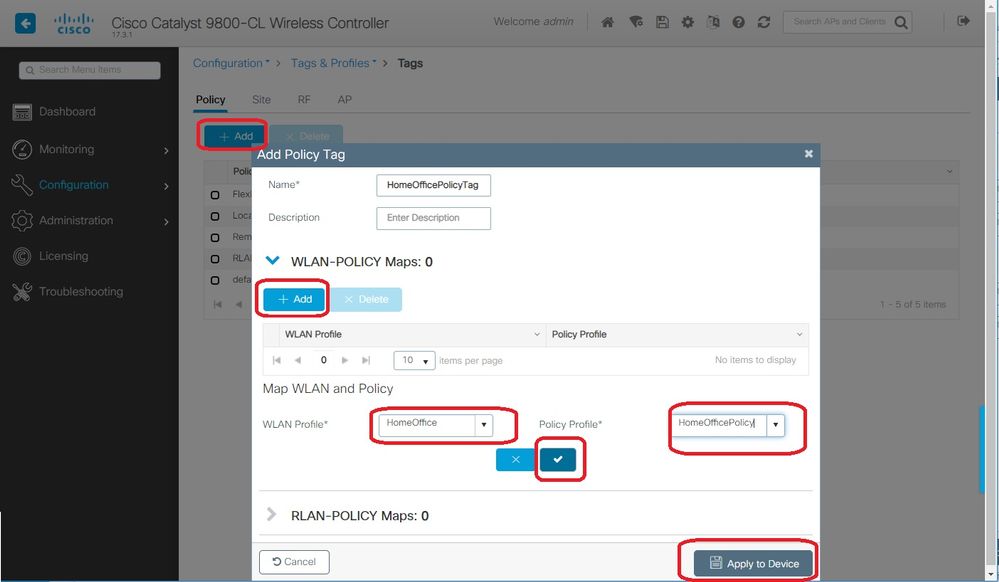Click Search APs and Clients field
The width and height of the screenshot is (999, 582).
pos(839,22)
